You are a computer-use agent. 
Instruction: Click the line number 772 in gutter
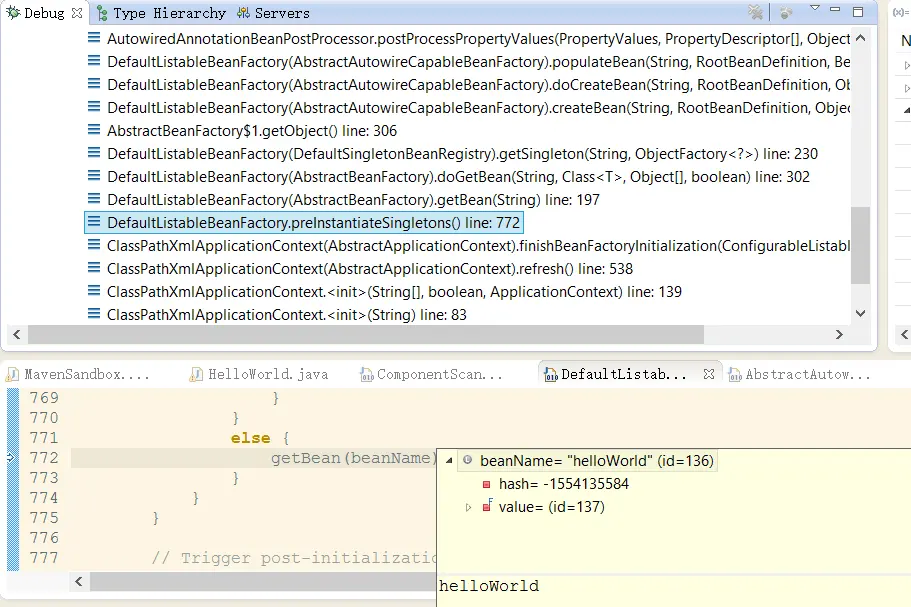click(x=44, y=458)
